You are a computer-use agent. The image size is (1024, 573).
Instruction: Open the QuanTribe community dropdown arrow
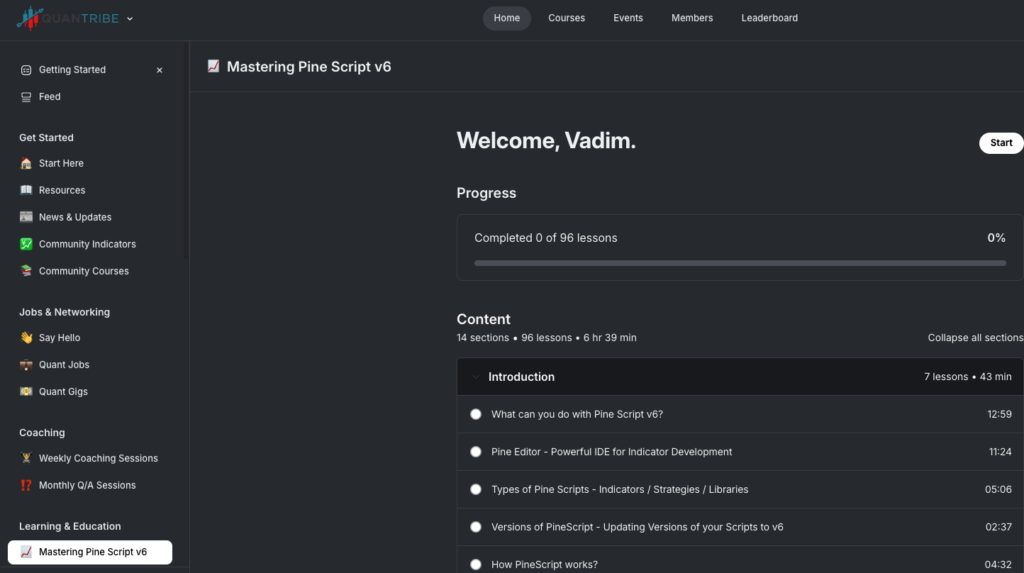point(130,18)
